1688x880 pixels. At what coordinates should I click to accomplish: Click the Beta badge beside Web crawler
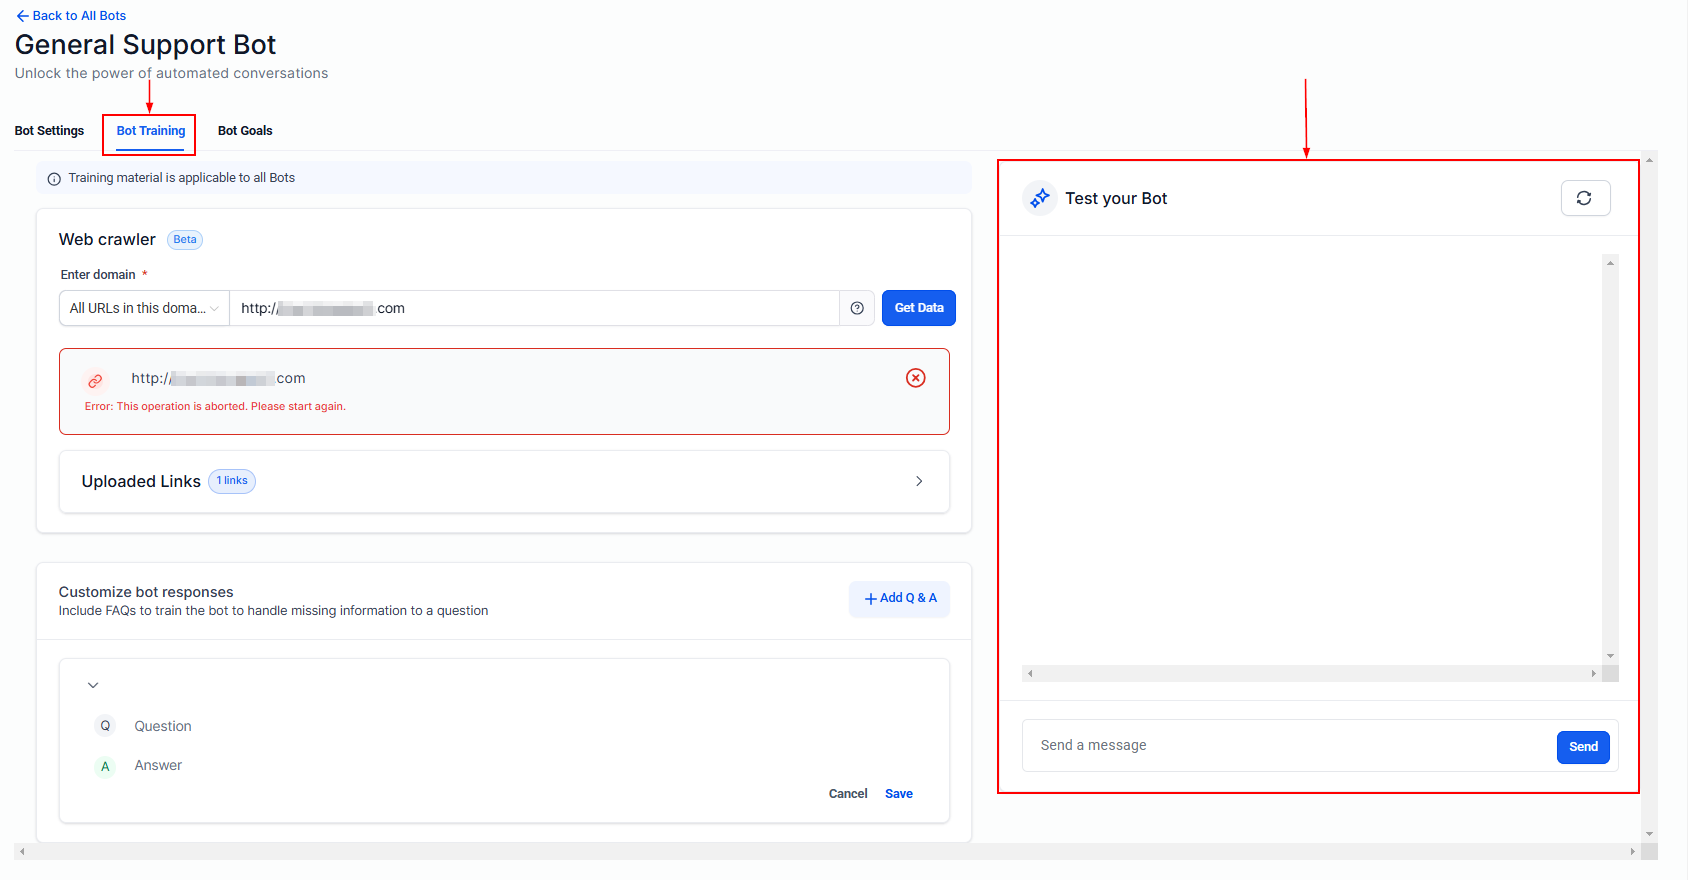185,240
